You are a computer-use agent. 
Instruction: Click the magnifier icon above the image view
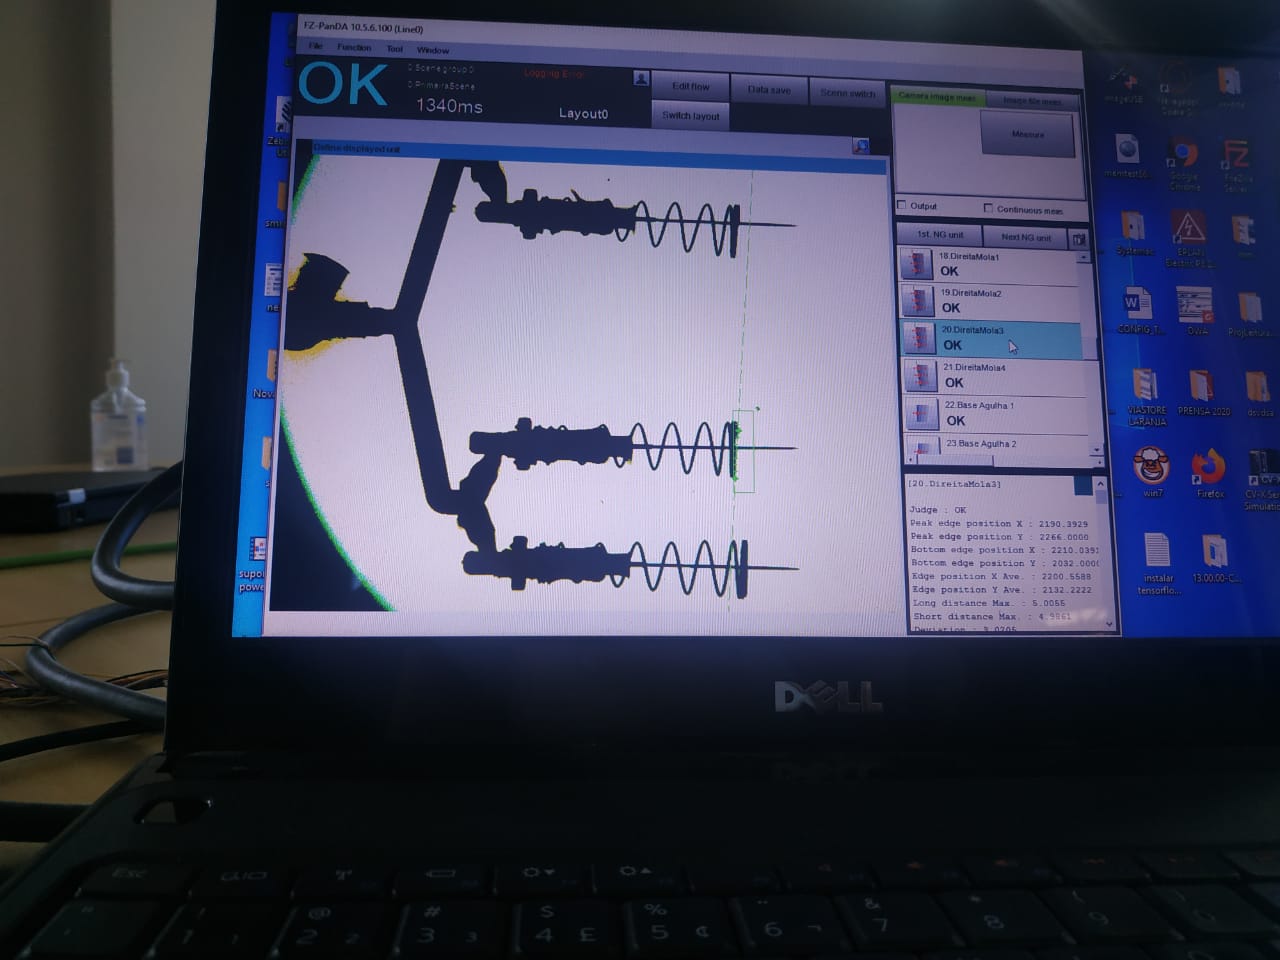(860, 146)
